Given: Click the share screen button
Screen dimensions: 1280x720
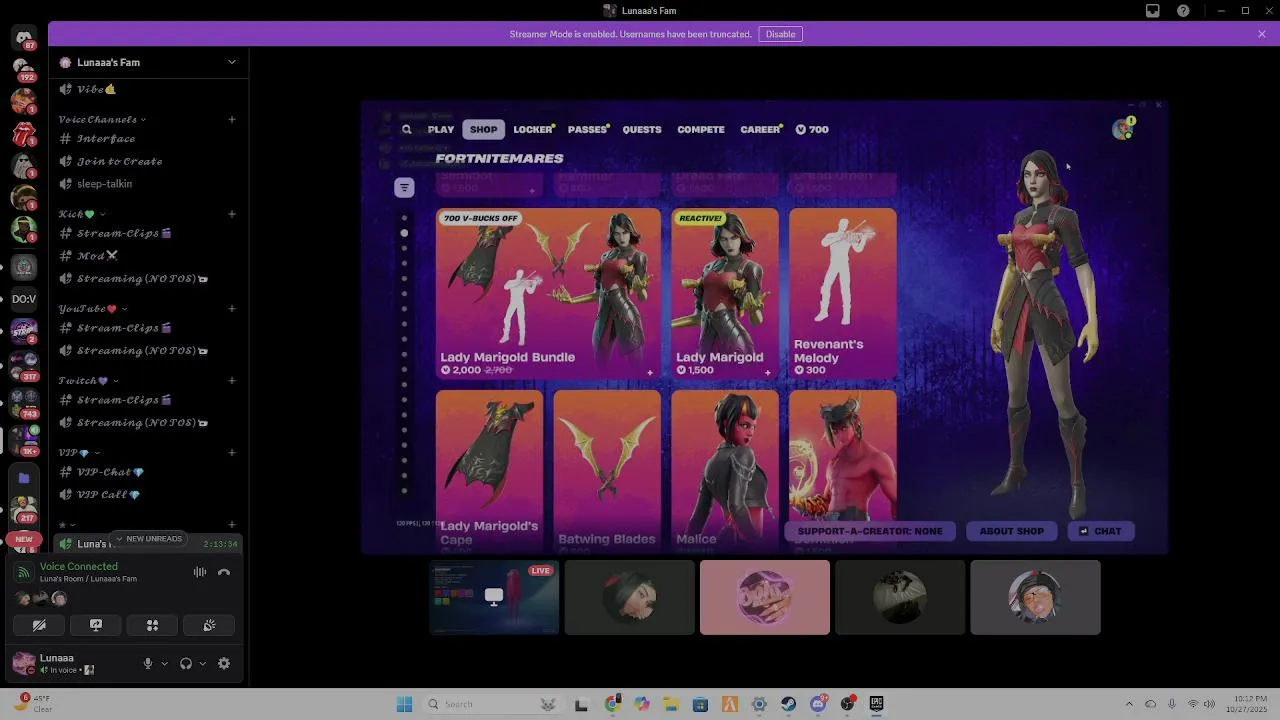Looking at the screenshot, I should click(x=96, y=625).
